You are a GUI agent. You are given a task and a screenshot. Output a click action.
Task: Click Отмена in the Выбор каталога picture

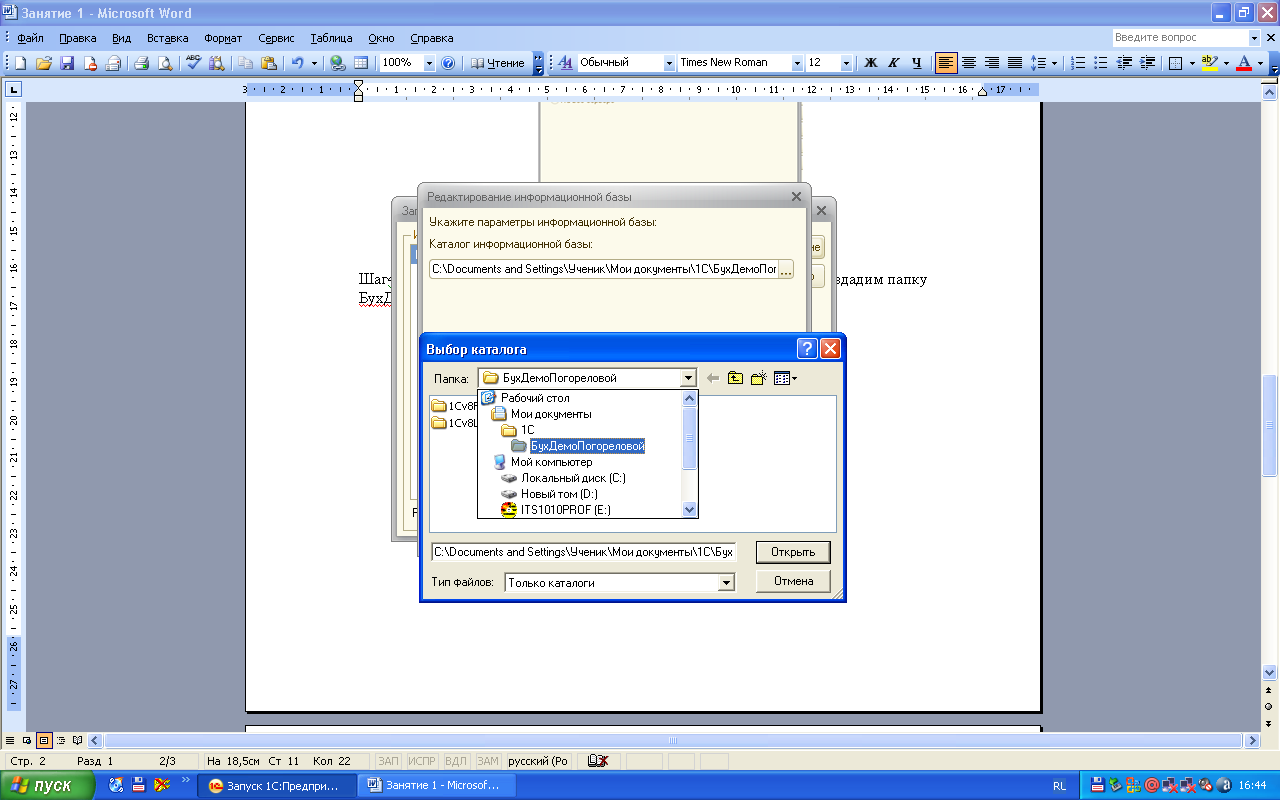click(x=793, y=581)
